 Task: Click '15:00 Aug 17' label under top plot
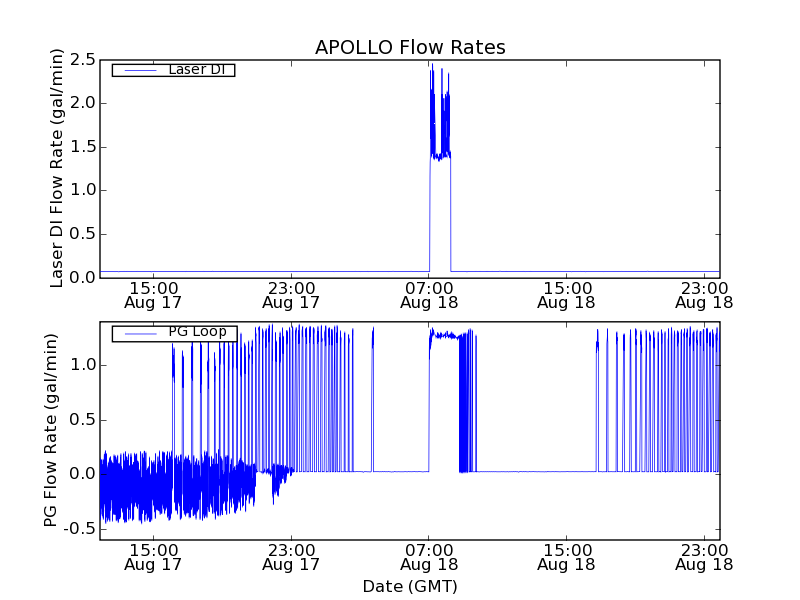point(153,295)
